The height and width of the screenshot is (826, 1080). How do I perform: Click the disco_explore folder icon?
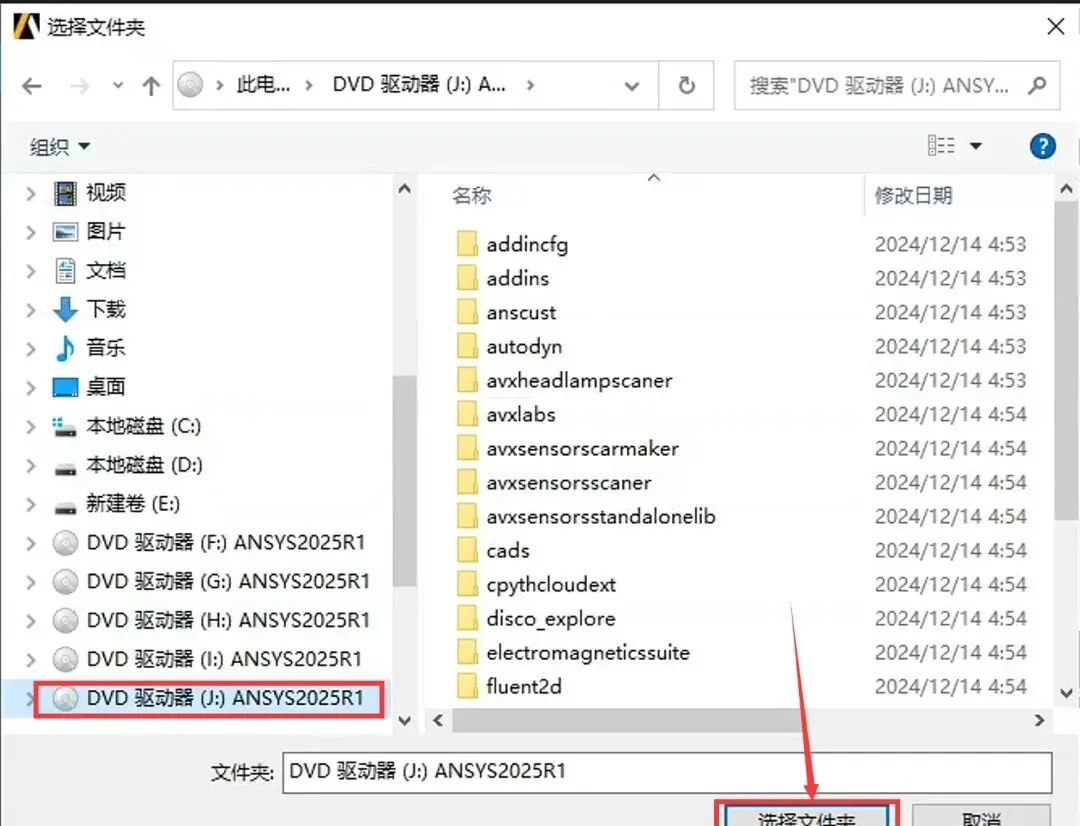click(x=467, y=618)
